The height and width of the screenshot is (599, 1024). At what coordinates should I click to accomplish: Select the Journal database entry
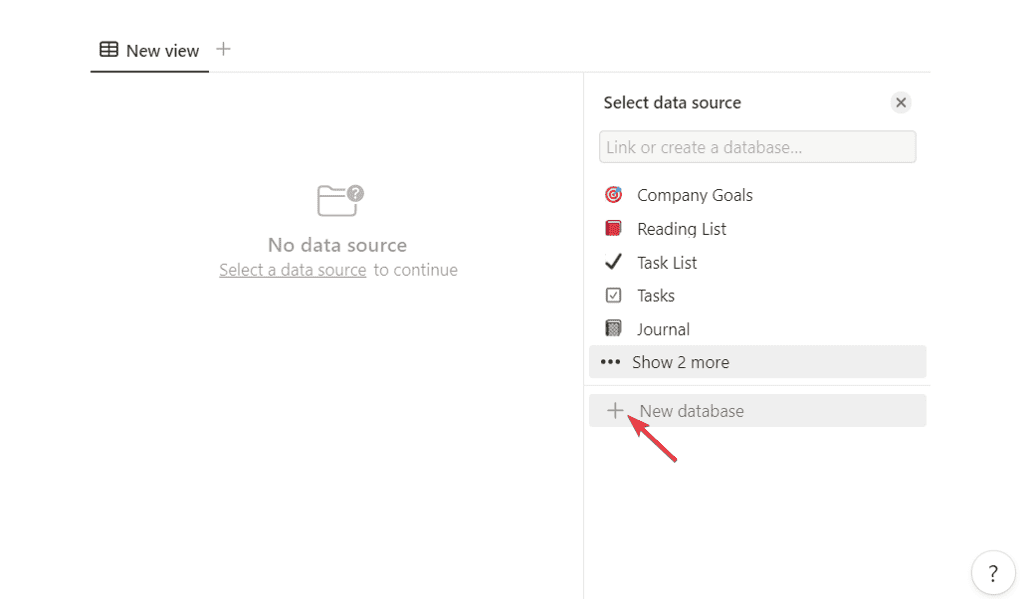663,329
